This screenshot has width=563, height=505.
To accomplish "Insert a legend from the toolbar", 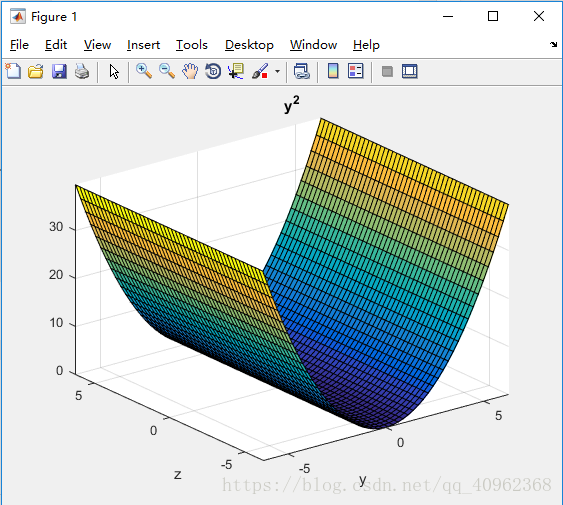I will 356,71.
